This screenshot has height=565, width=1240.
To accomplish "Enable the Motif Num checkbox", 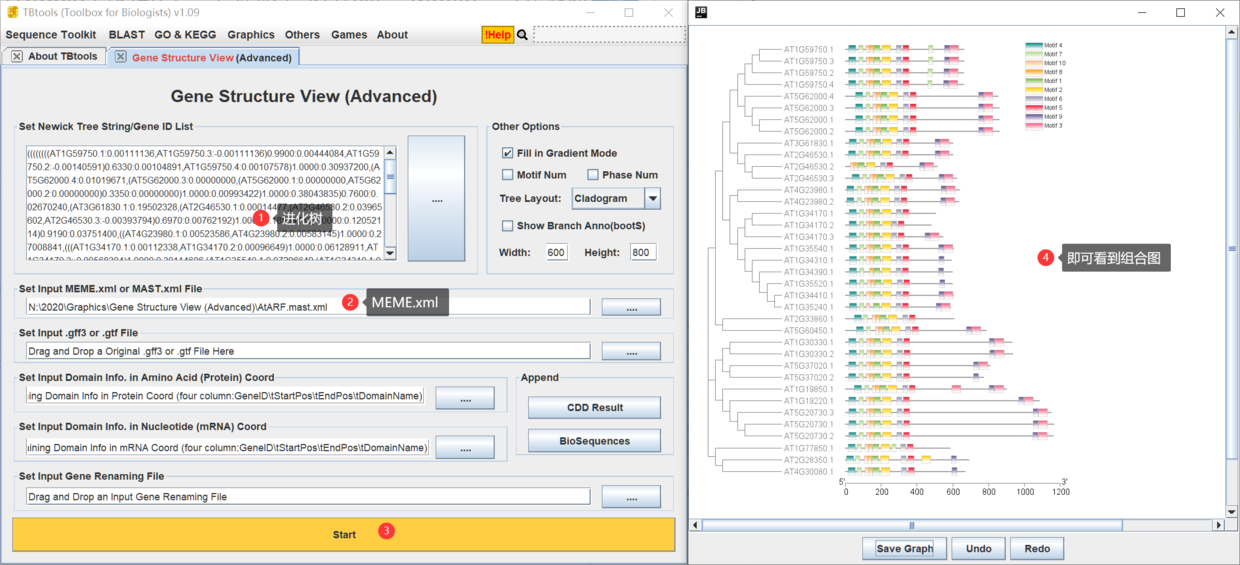I will tap(508, 175).
